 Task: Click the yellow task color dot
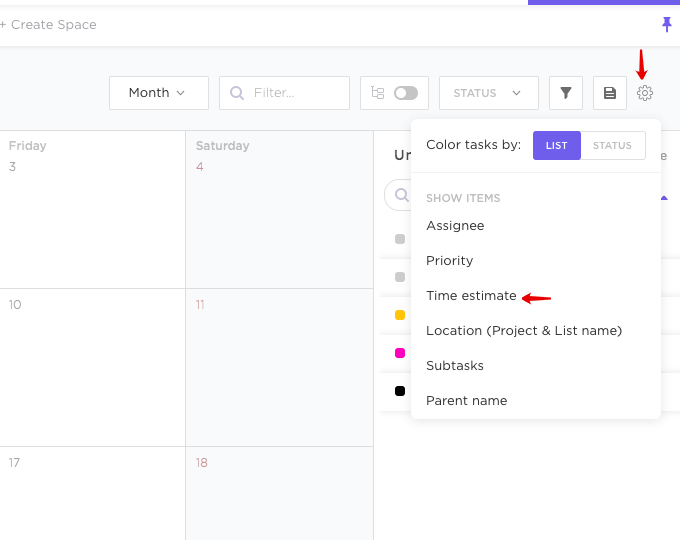400,315
